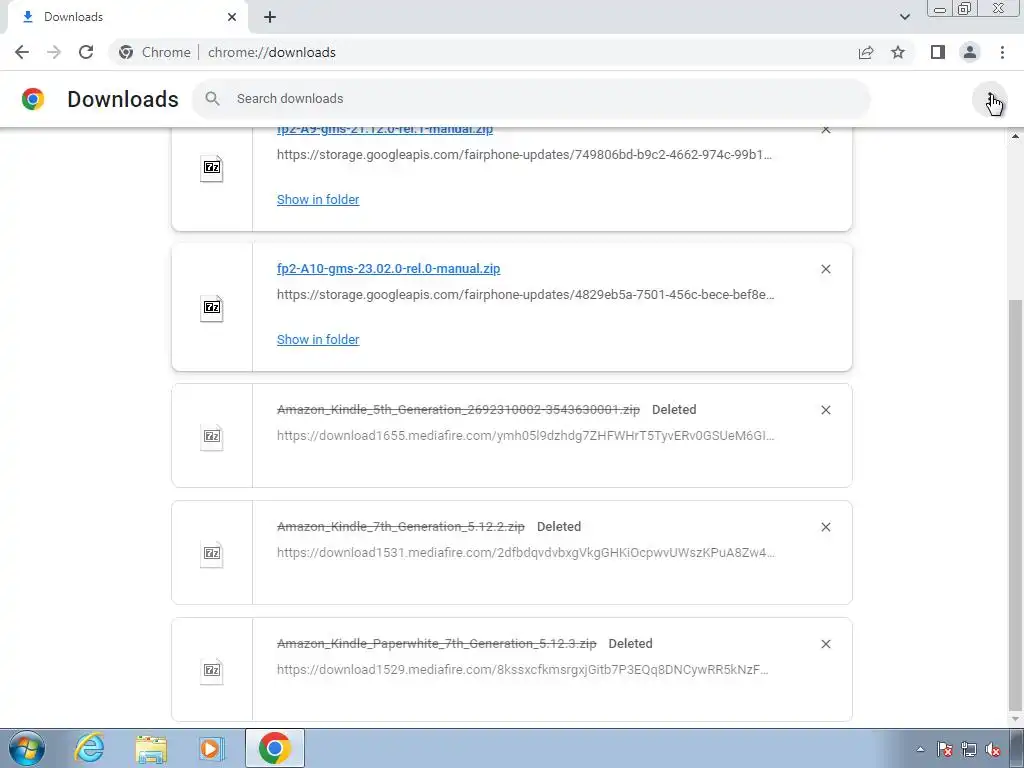Click Kindle 5th Generation file icon
The height and width of the screenshot is (768, 1024).
click(x=212, y=436)
